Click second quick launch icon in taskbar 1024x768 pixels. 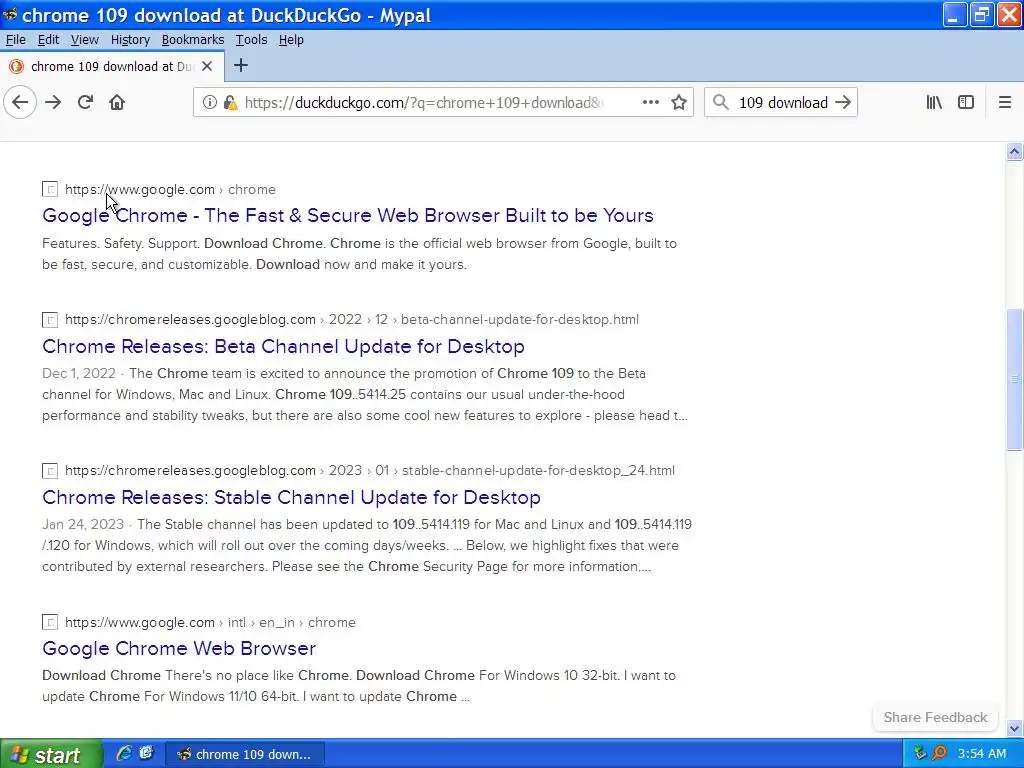coord(146,754)
